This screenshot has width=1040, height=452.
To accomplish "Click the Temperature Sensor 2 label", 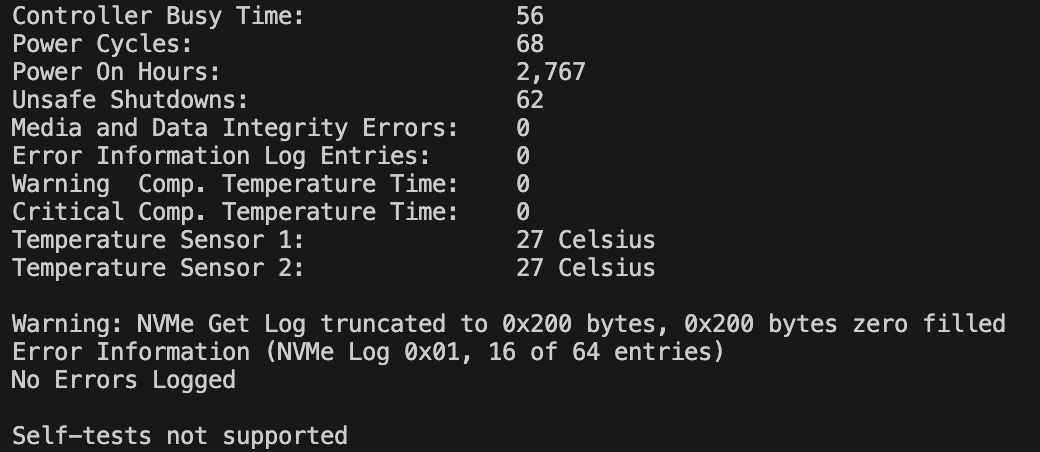I will point(158,268).
